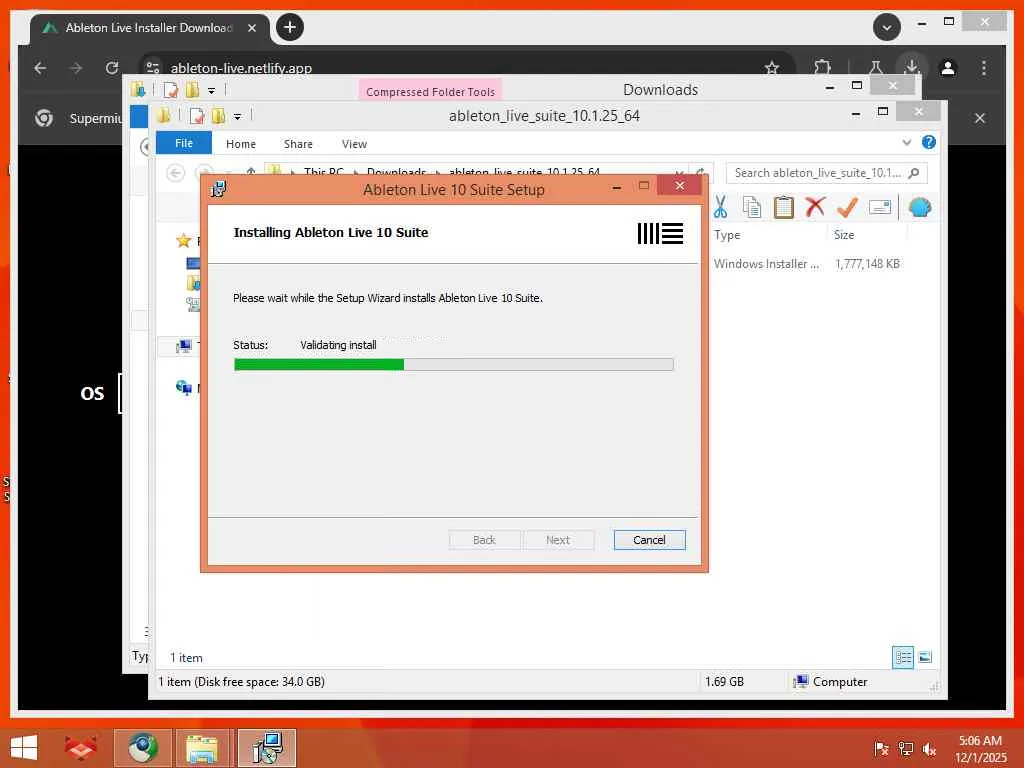Screen dimensions: 1024x768
Task: Open the Chrome tab search dropdown
Action: coord(887,27)
